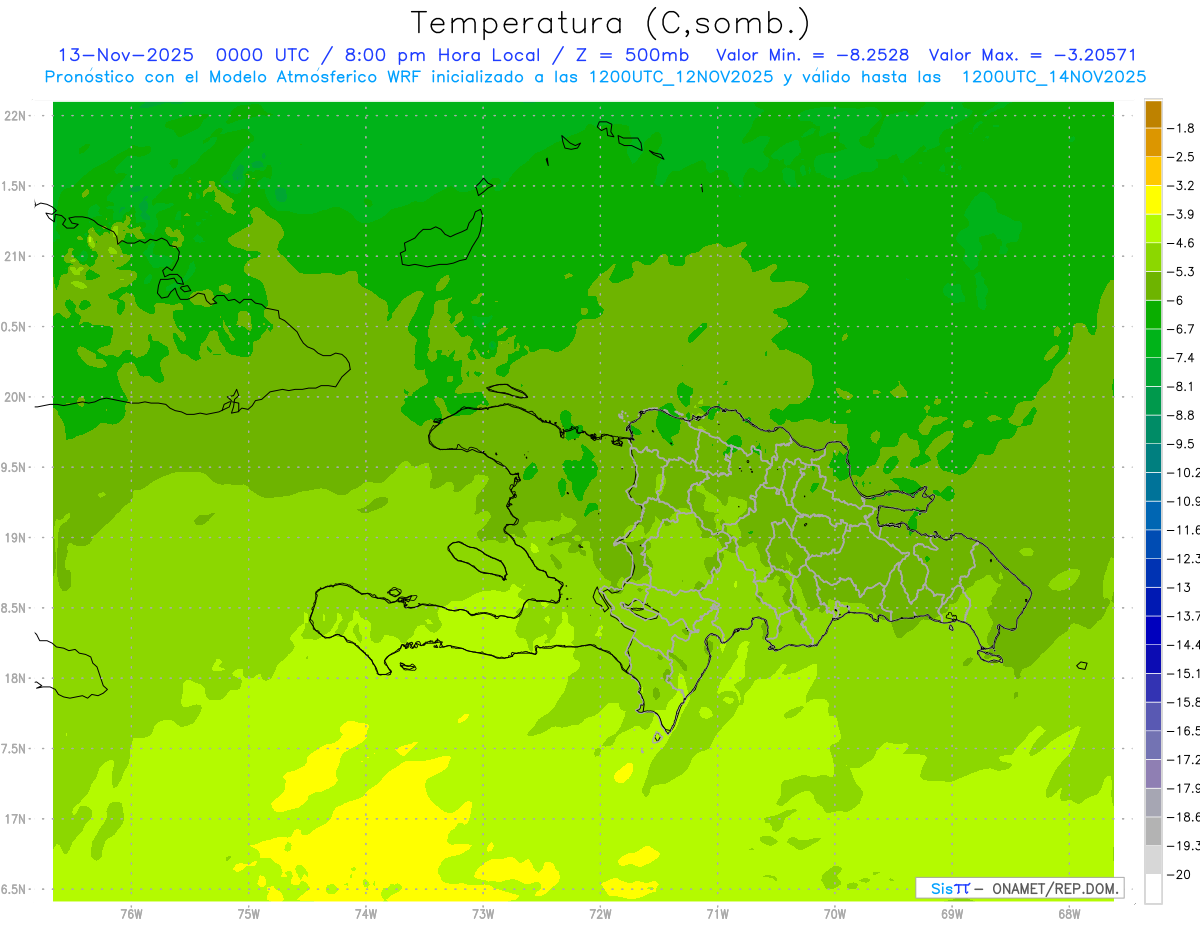Viewport: 1200px width, 927px height.
Task: Click the teal swatch between -9.5 and -10.2
Action: 1153,458
